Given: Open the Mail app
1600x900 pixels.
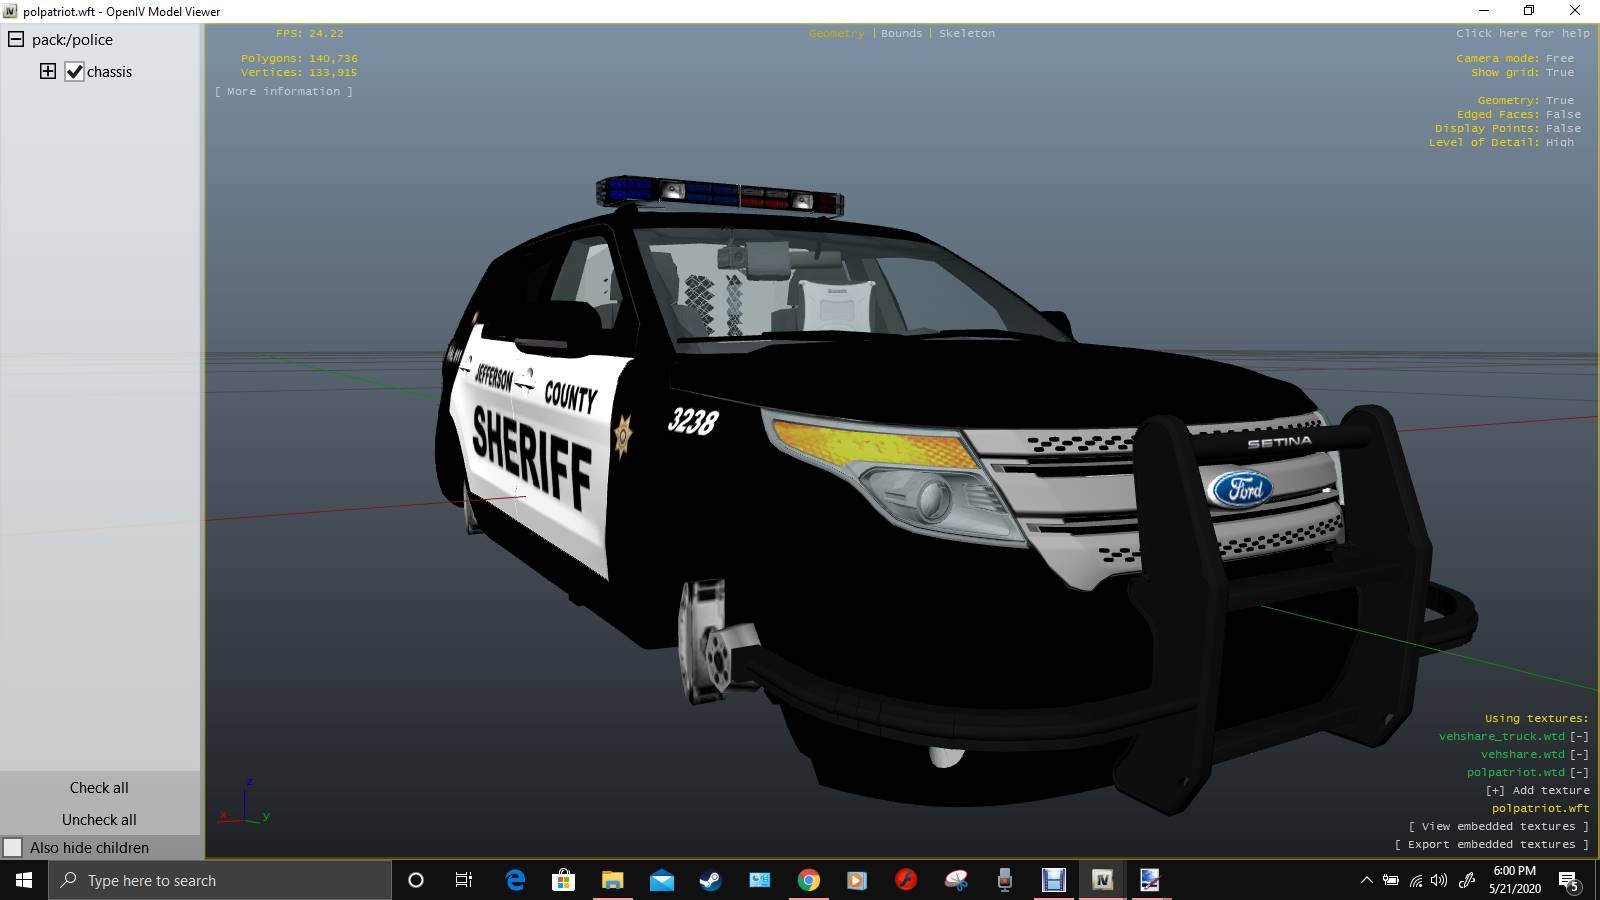Looking at the screenshot, I should (662, 880).
